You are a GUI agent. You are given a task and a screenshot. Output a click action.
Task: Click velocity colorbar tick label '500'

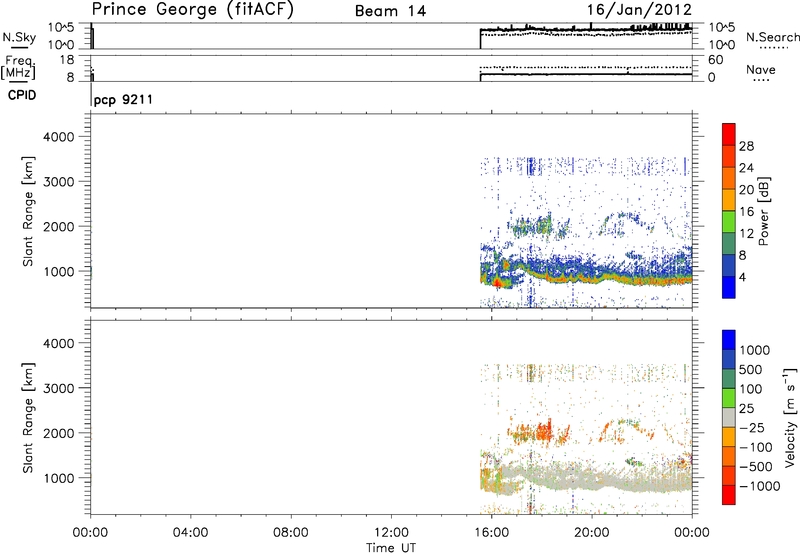751,369
